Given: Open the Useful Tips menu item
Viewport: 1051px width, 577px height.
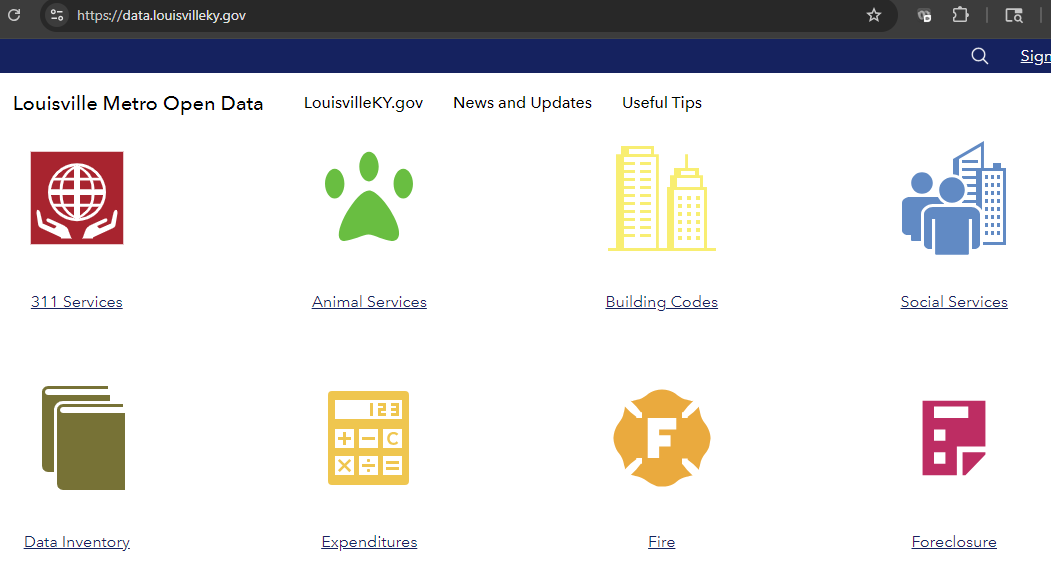Looking at the screenshot, I should 662,103.
